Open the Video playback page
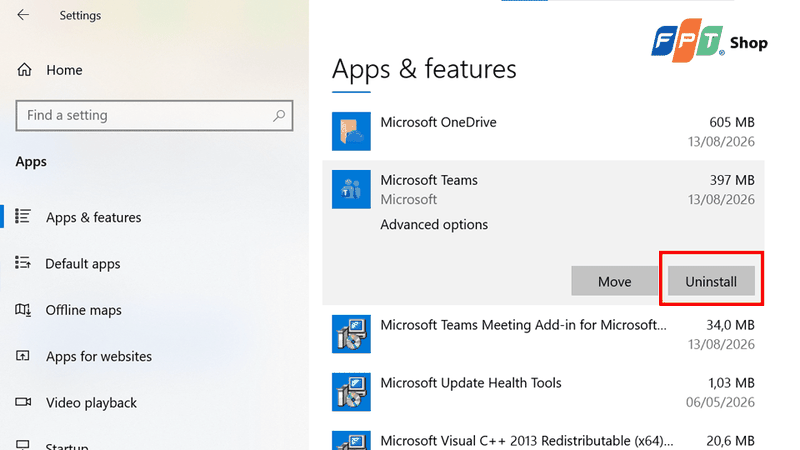 point(91,403)
